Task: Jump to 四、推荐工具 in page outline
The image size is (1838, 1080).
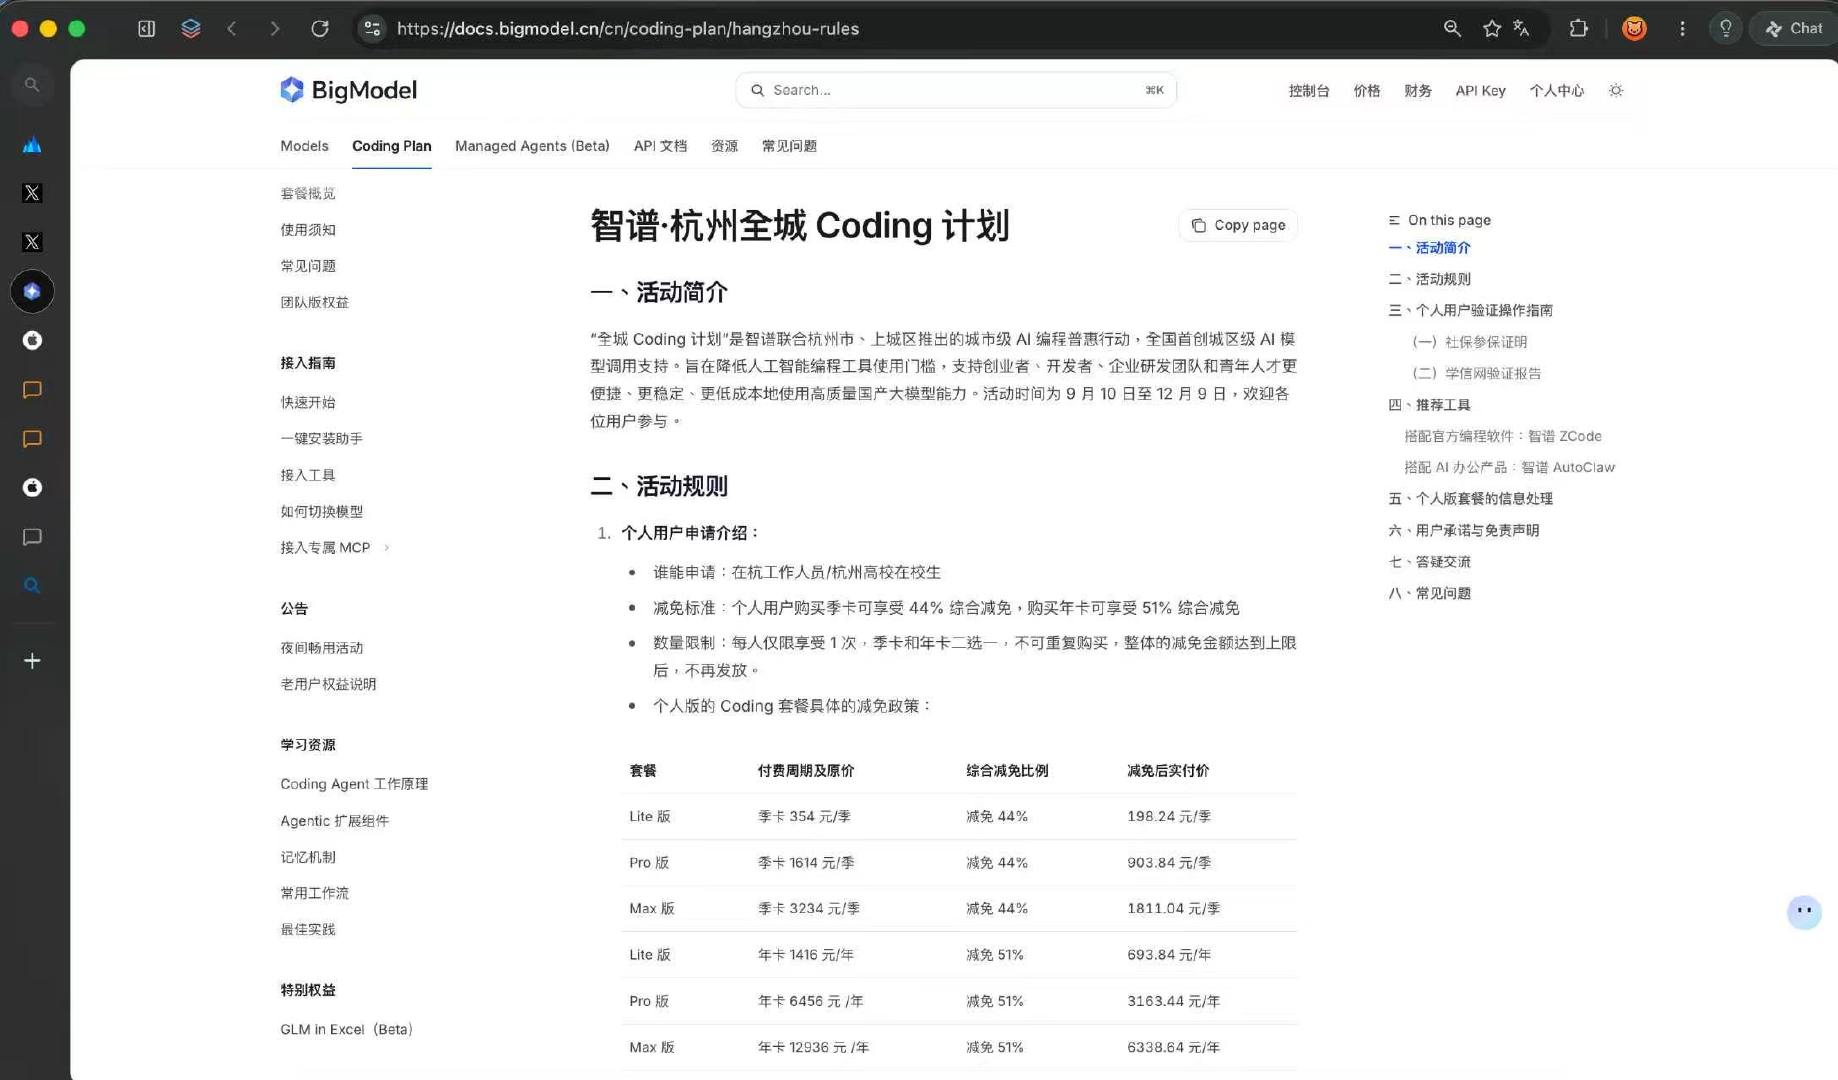Action: pos(1429,405)
